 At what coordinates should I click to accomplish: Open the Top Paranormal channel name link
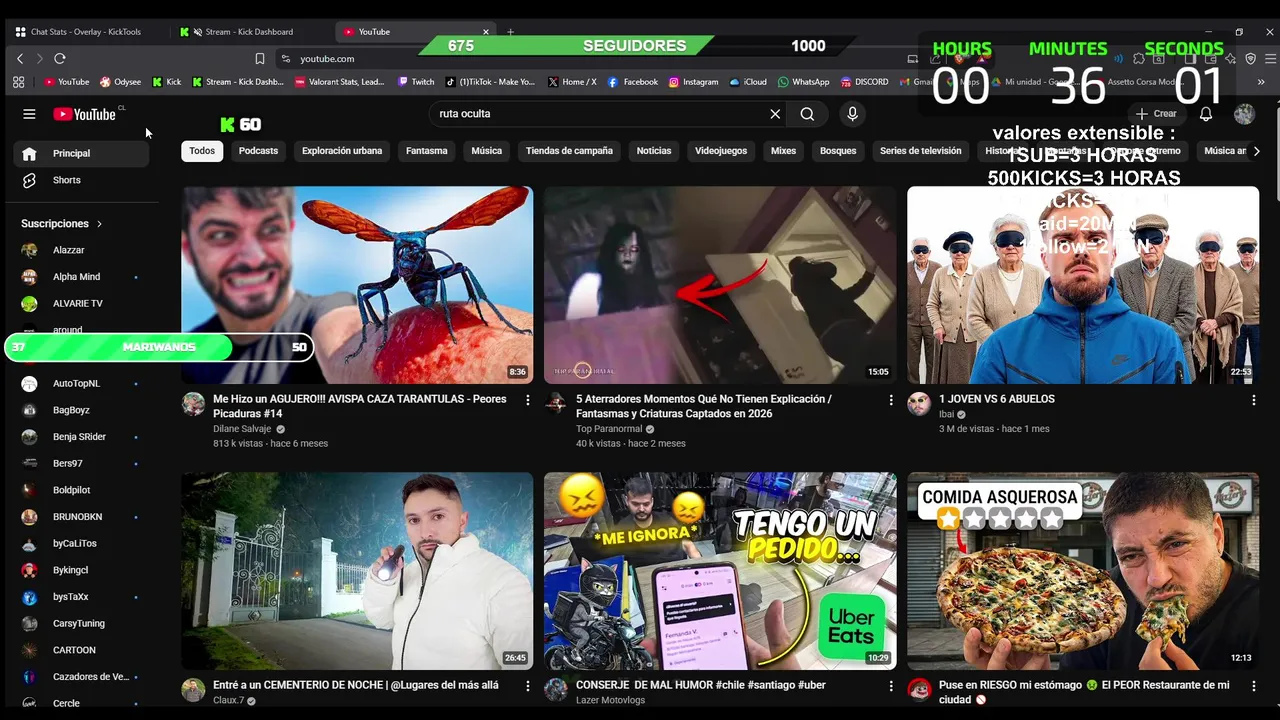coord(609,429)
